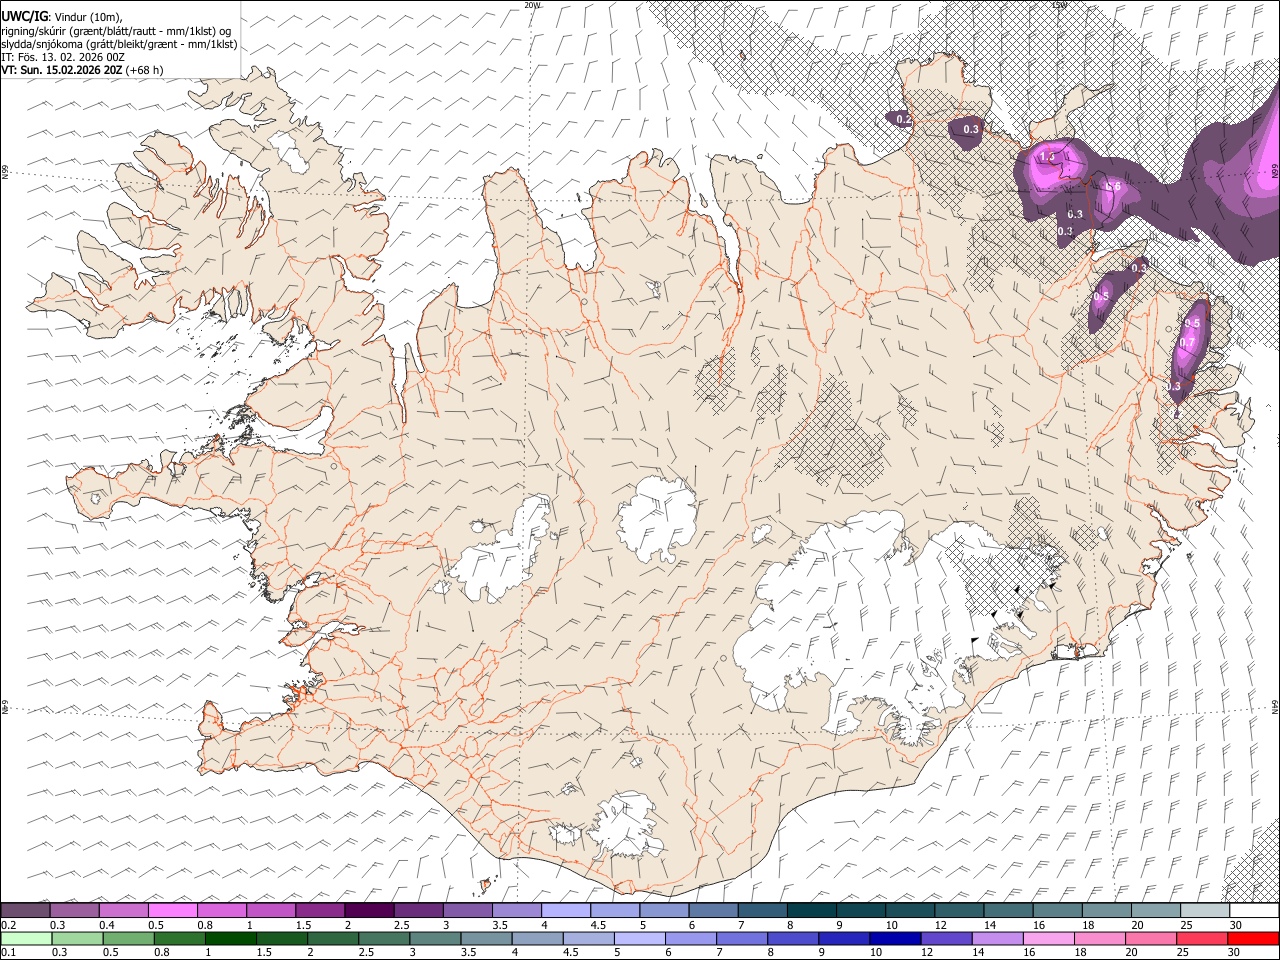
Task: Click the '0.7' precipitation value on the east coast
Action: pos(1188,343)
